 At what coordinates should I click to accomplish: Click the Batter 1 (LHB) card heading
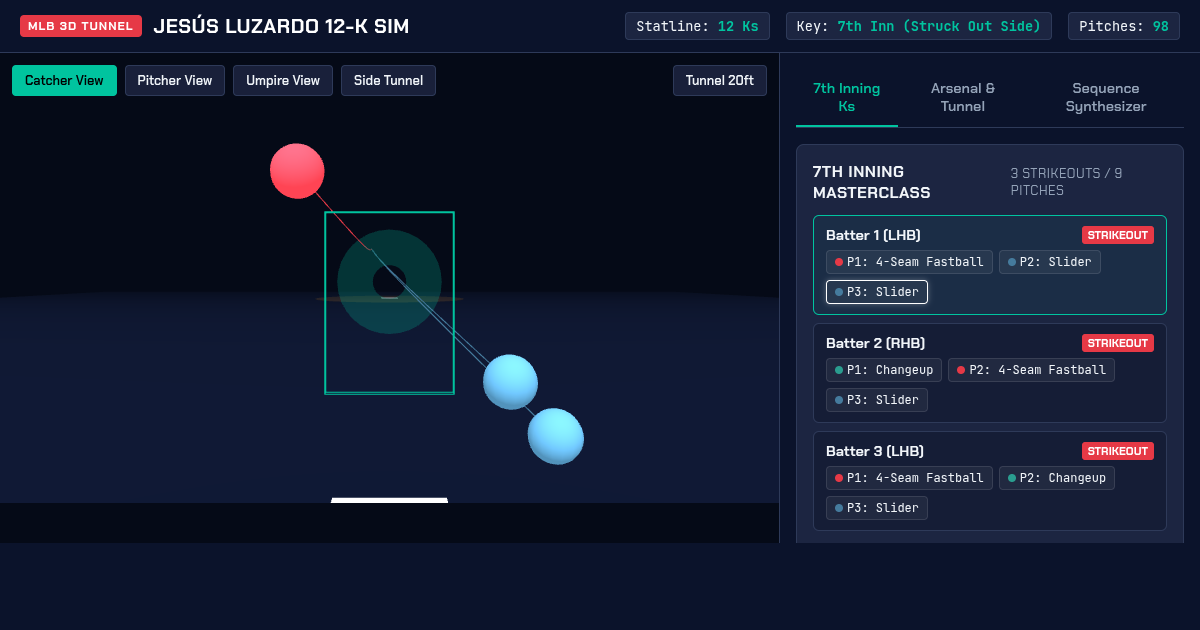point(873,235)
